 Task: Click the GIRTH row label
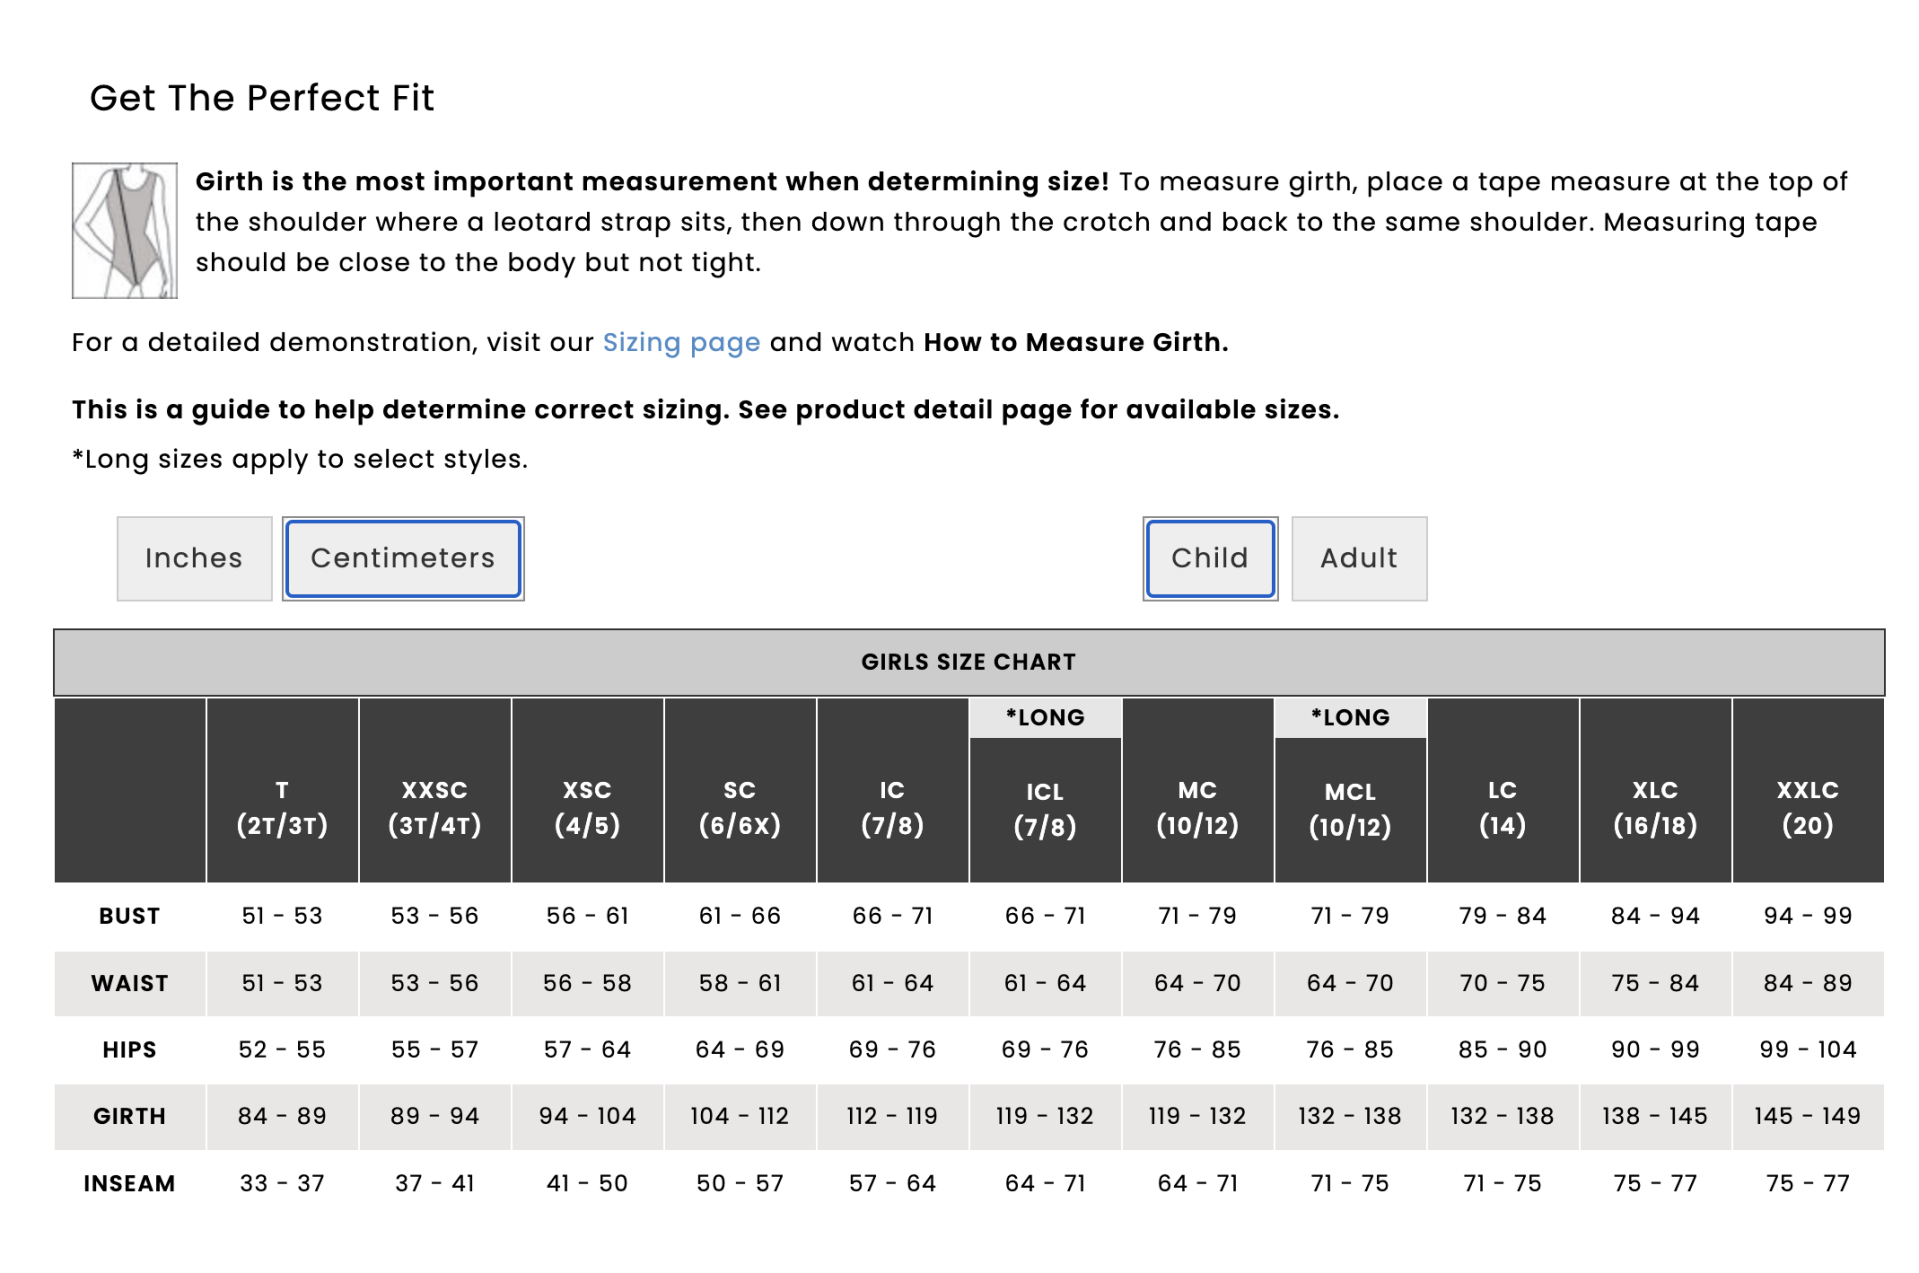click(129, 1116)
